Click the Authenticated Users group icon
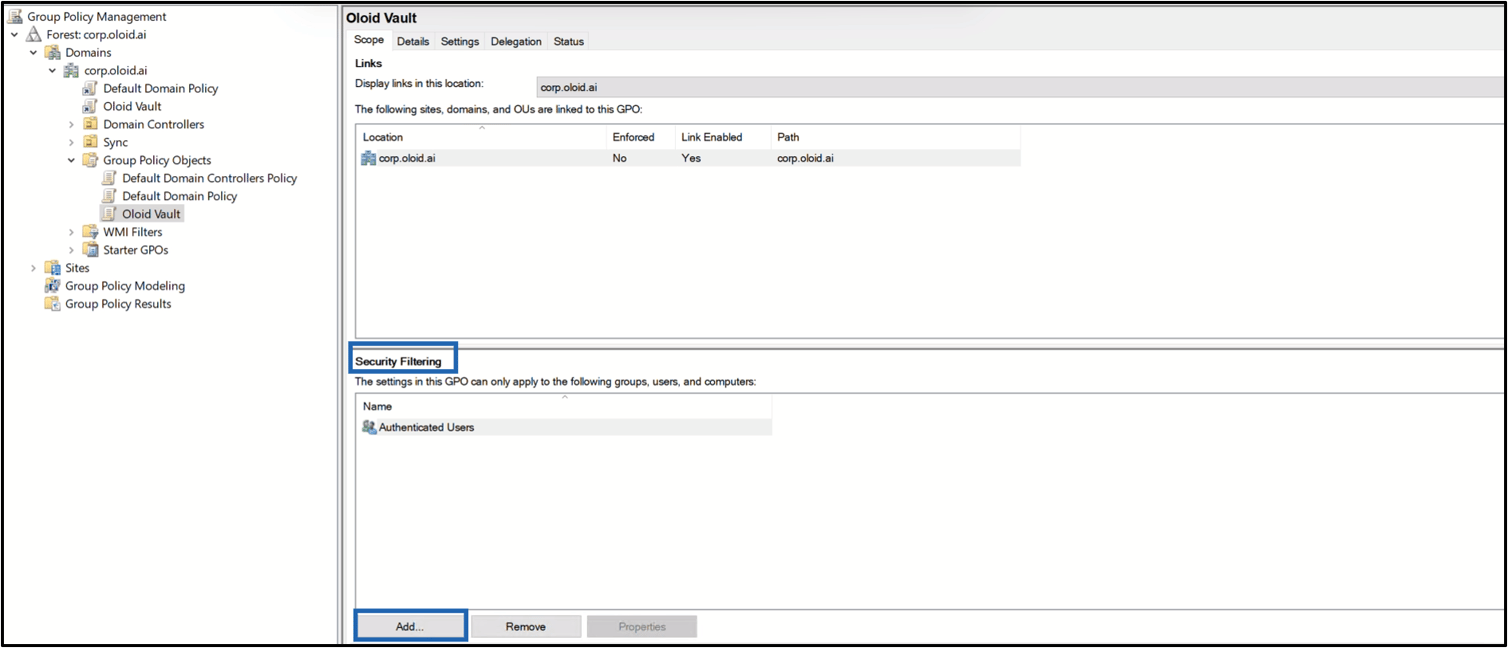 point(369,427)
